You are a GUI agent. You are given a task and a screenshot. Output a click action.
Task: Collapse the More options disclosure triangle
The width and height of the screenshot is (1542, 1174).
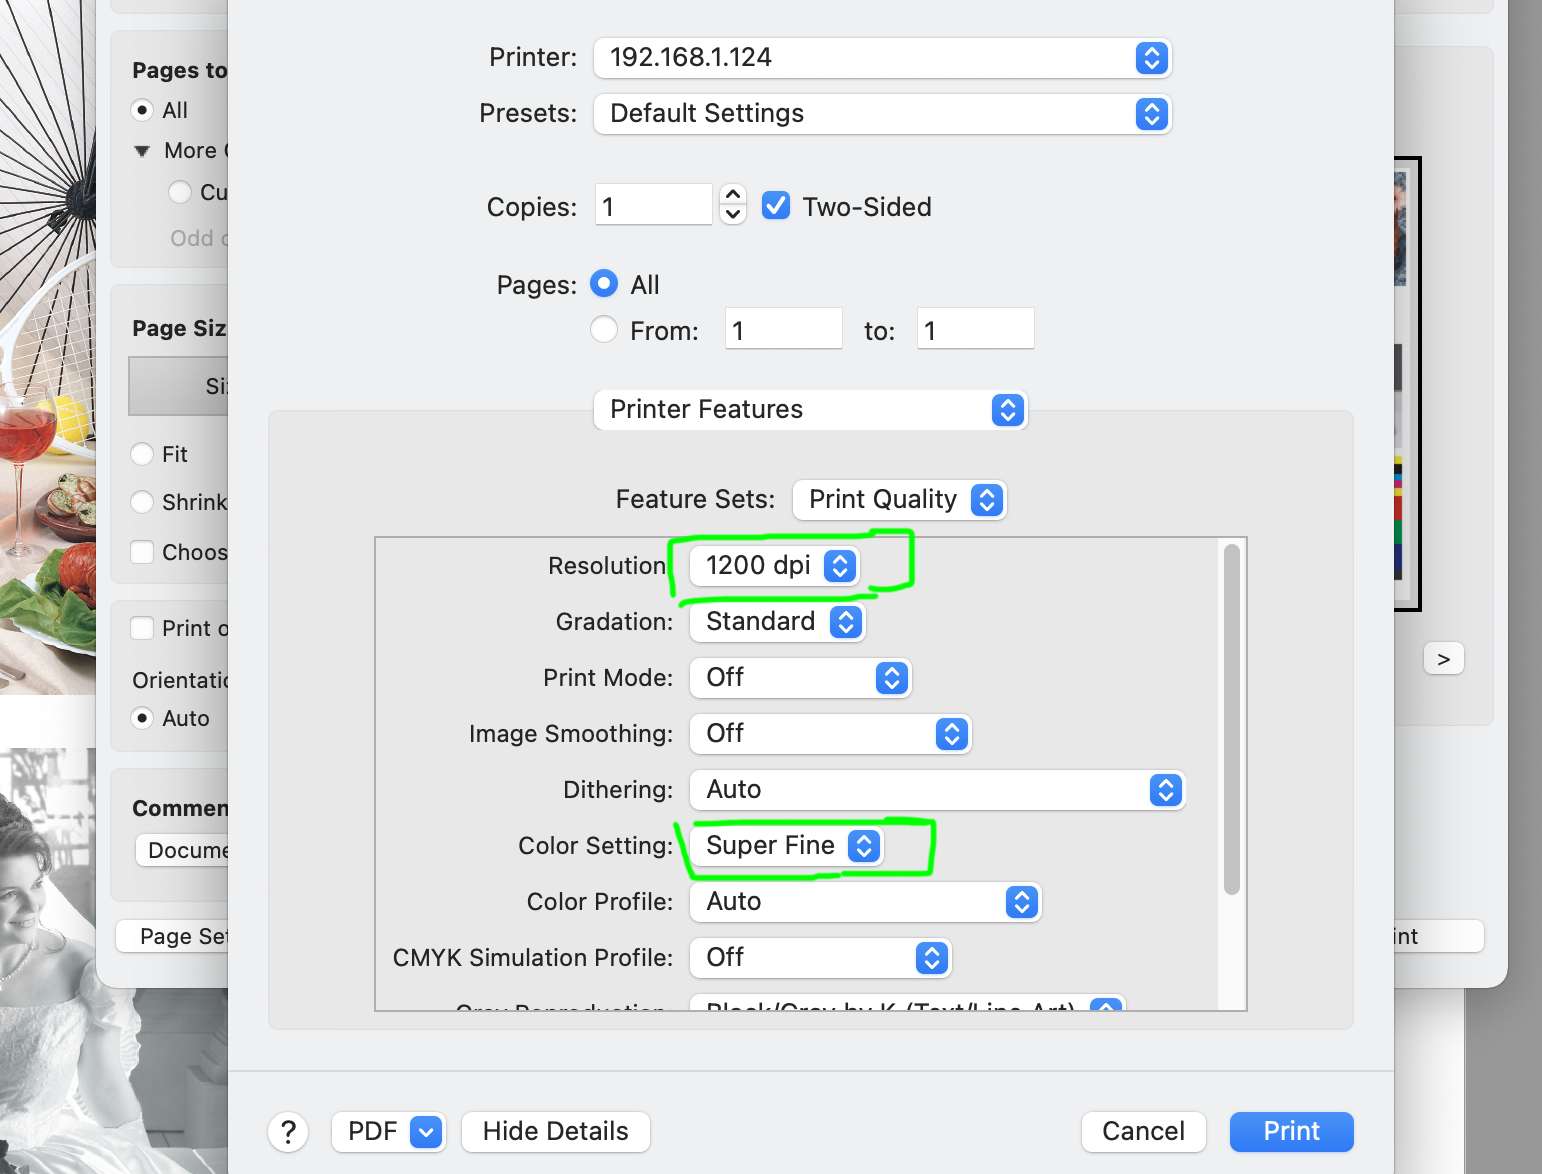[142, 150]
